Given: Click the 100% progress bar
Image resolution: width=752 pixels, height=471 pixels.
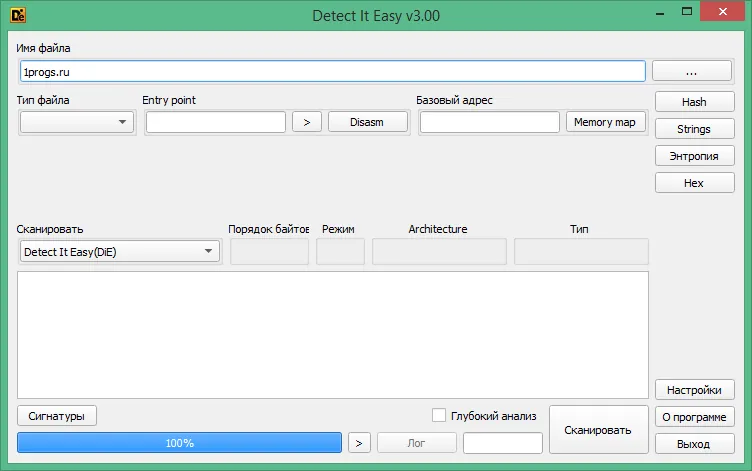Looking at the screenshot, I should click(179, 443).
